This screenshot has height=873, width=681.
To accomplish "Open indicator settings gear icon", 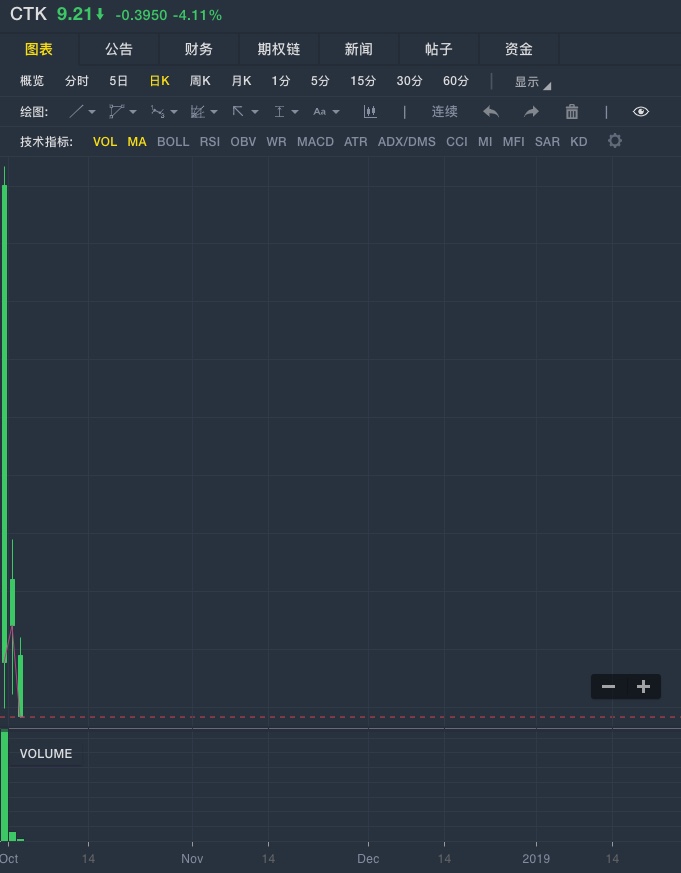I will point(615,141).
